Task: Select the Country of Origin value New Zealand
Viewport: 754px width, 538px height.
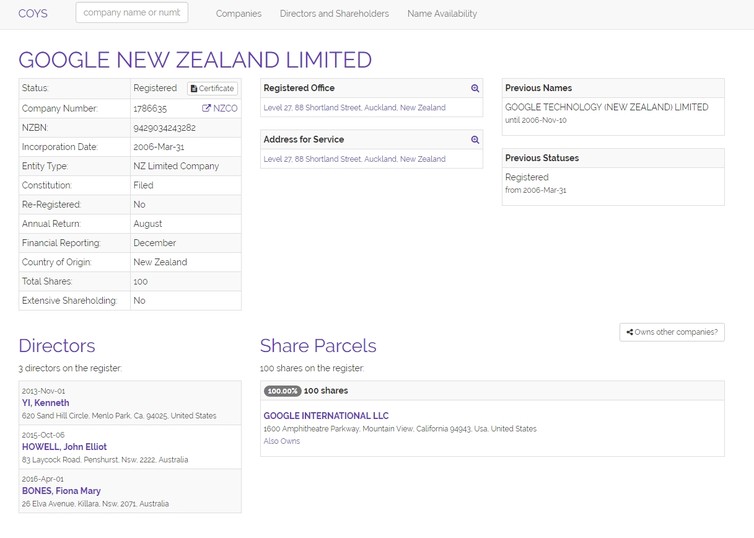Action: point(160,262)
